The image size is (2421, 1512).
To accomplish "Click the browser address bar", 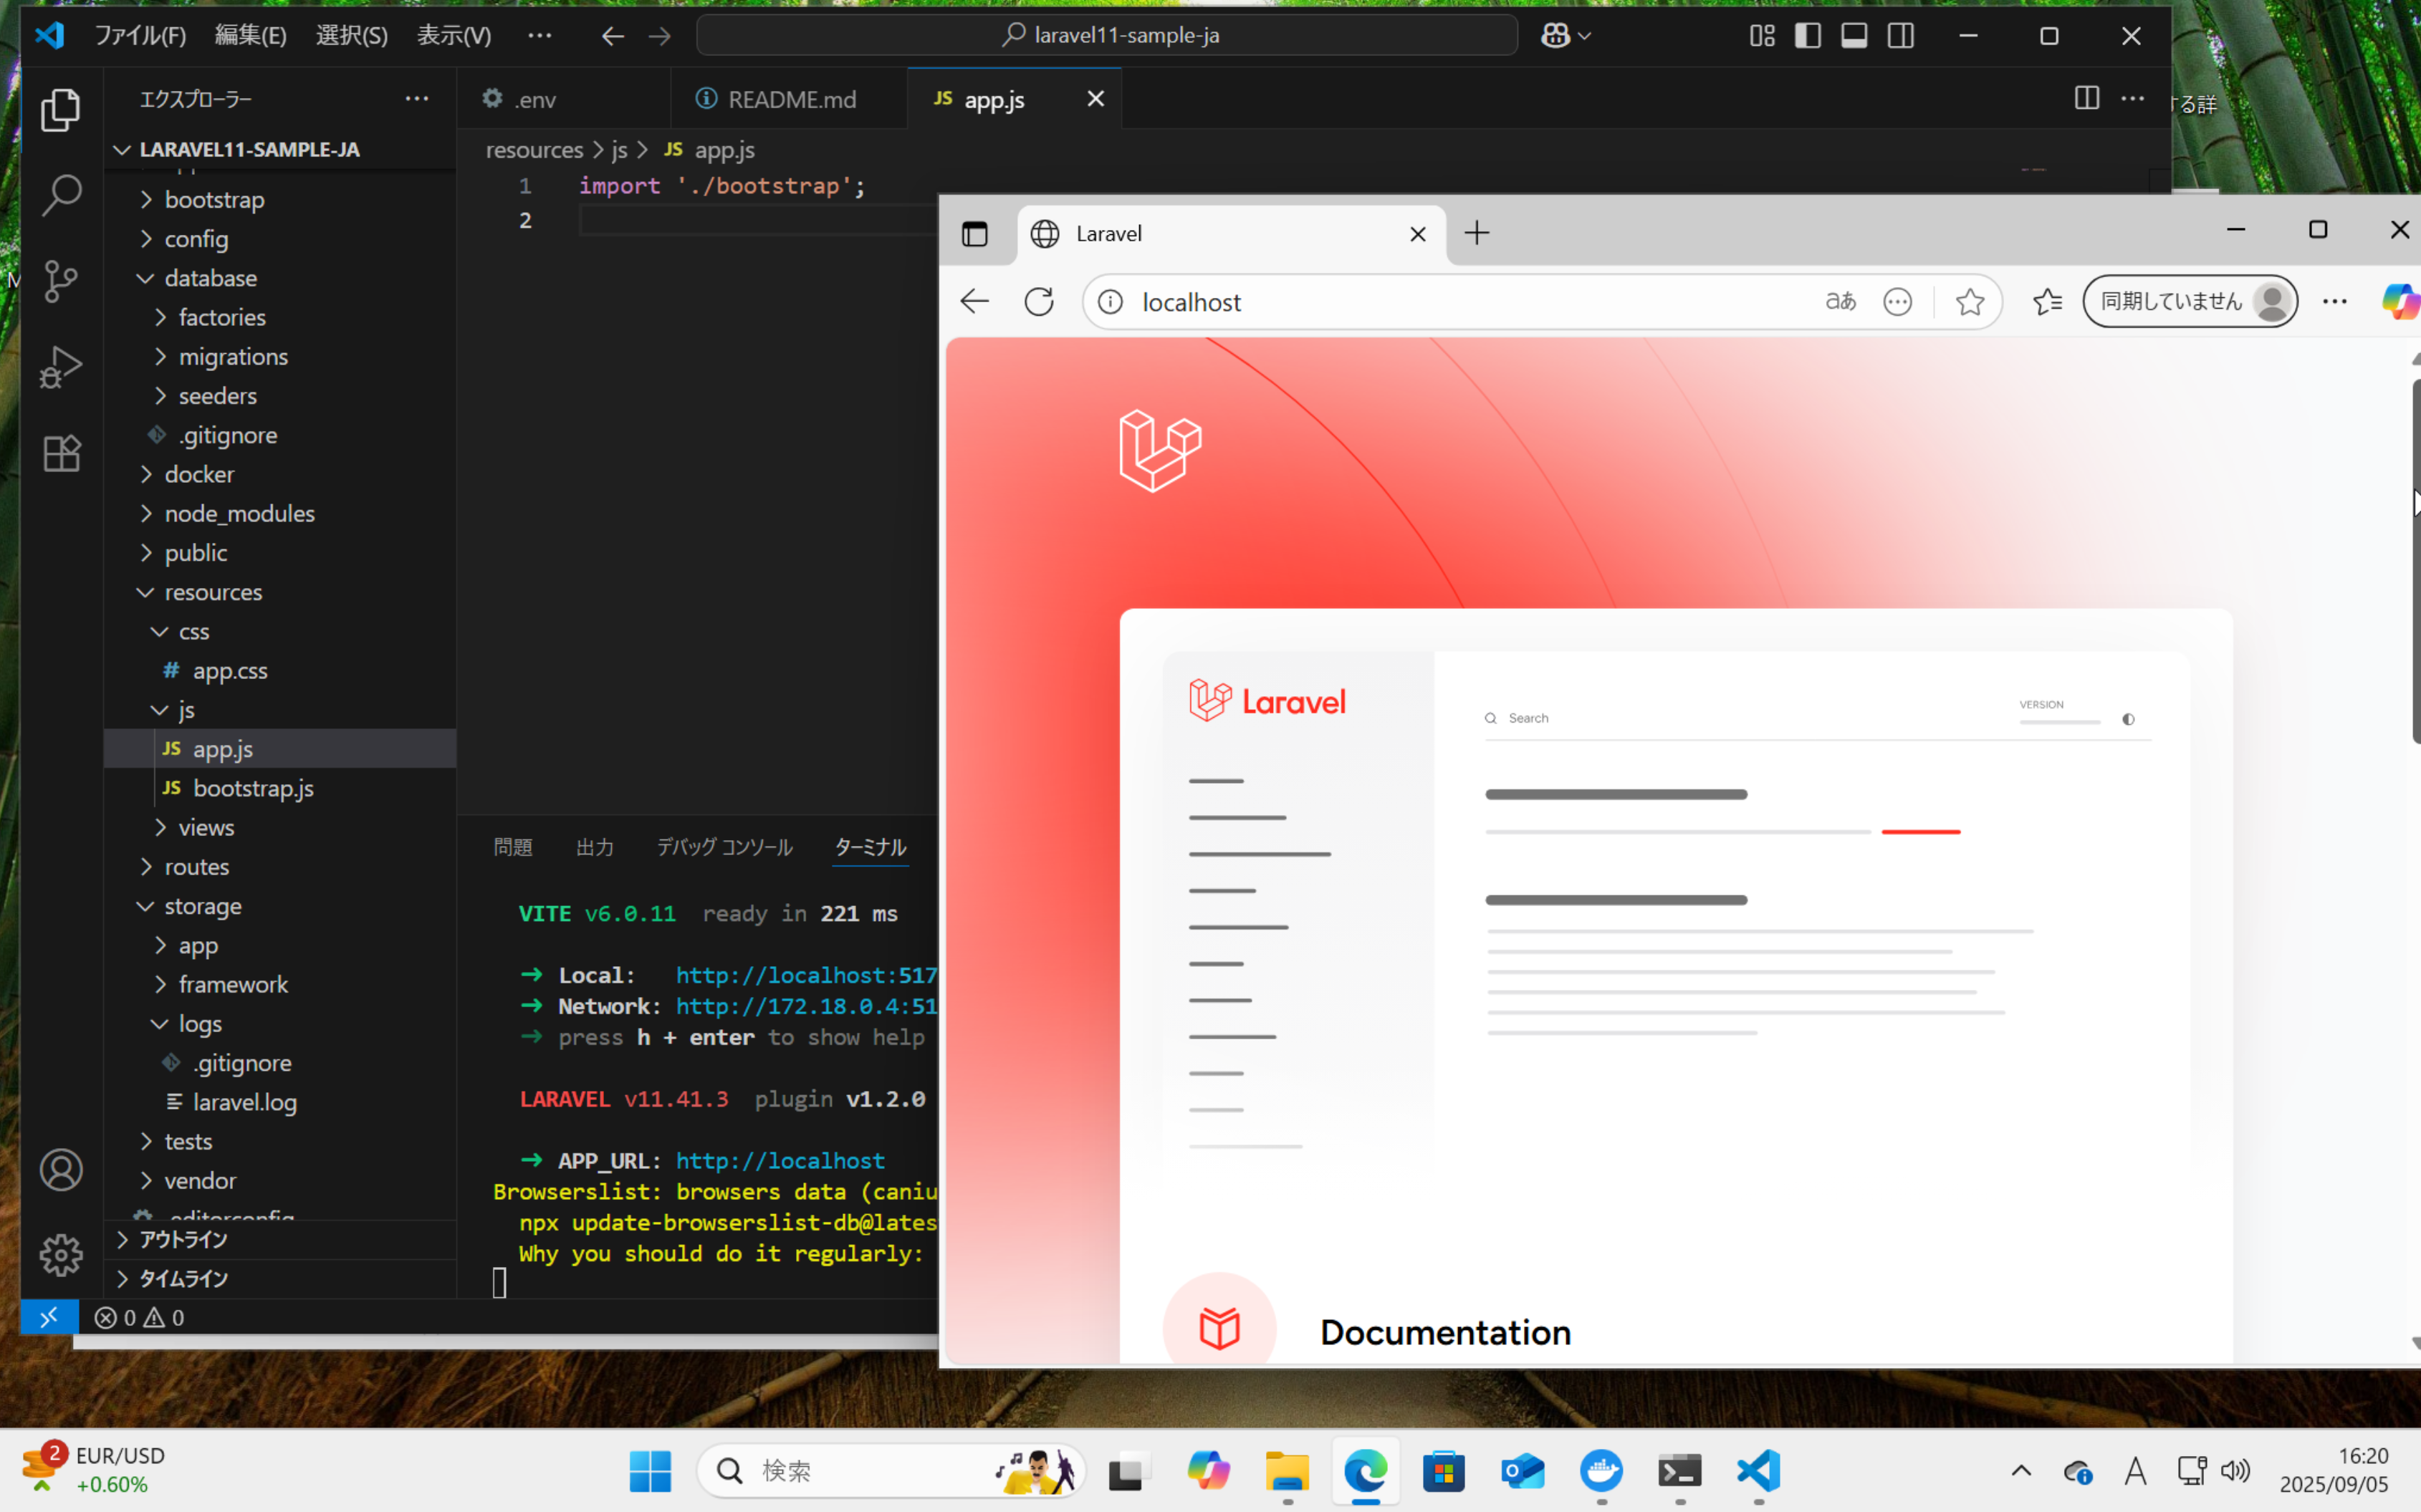I will 1450,302.
